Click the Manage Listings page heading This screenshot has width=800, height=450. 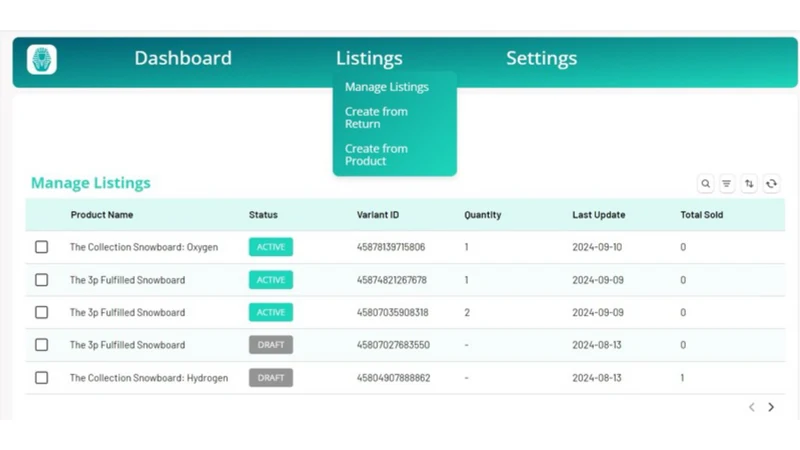(x=91, y=183)
